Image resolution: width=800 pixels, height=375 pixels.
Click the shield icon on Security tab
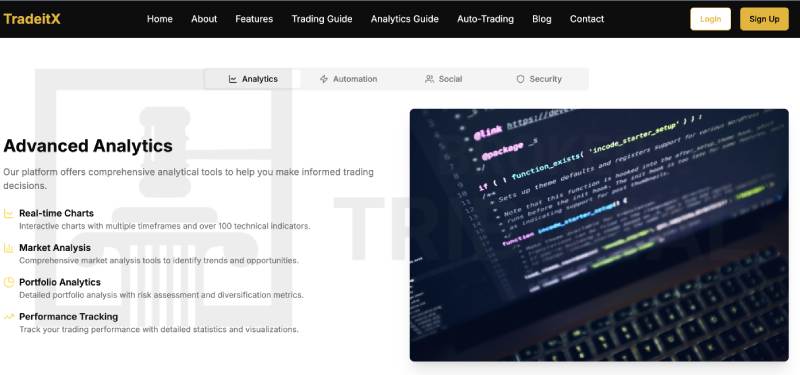[520, 79]
